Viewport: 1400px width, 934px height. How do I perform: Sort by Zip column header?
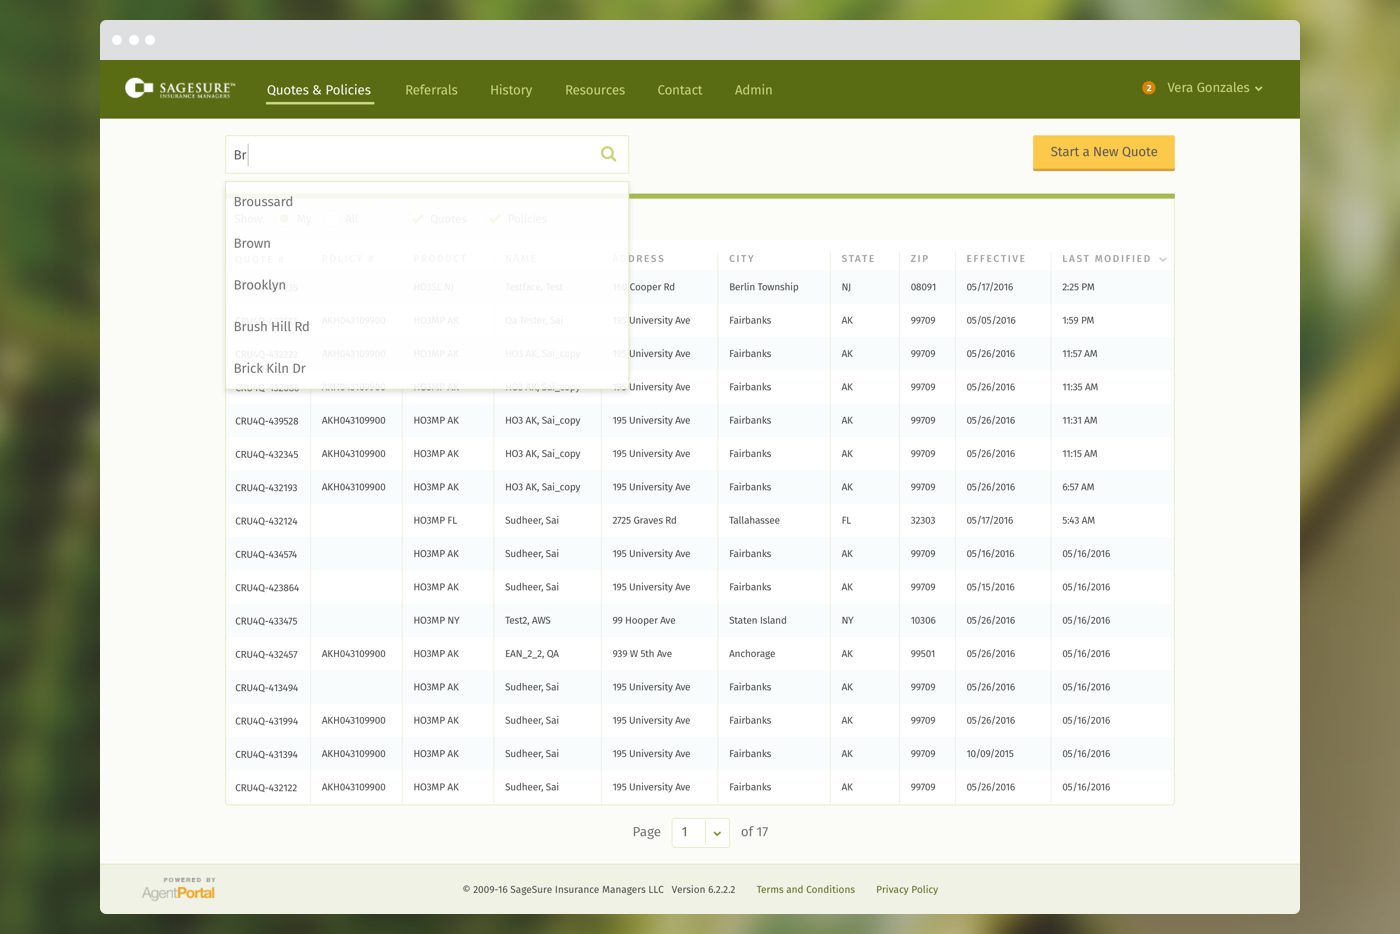pos(920,259)
